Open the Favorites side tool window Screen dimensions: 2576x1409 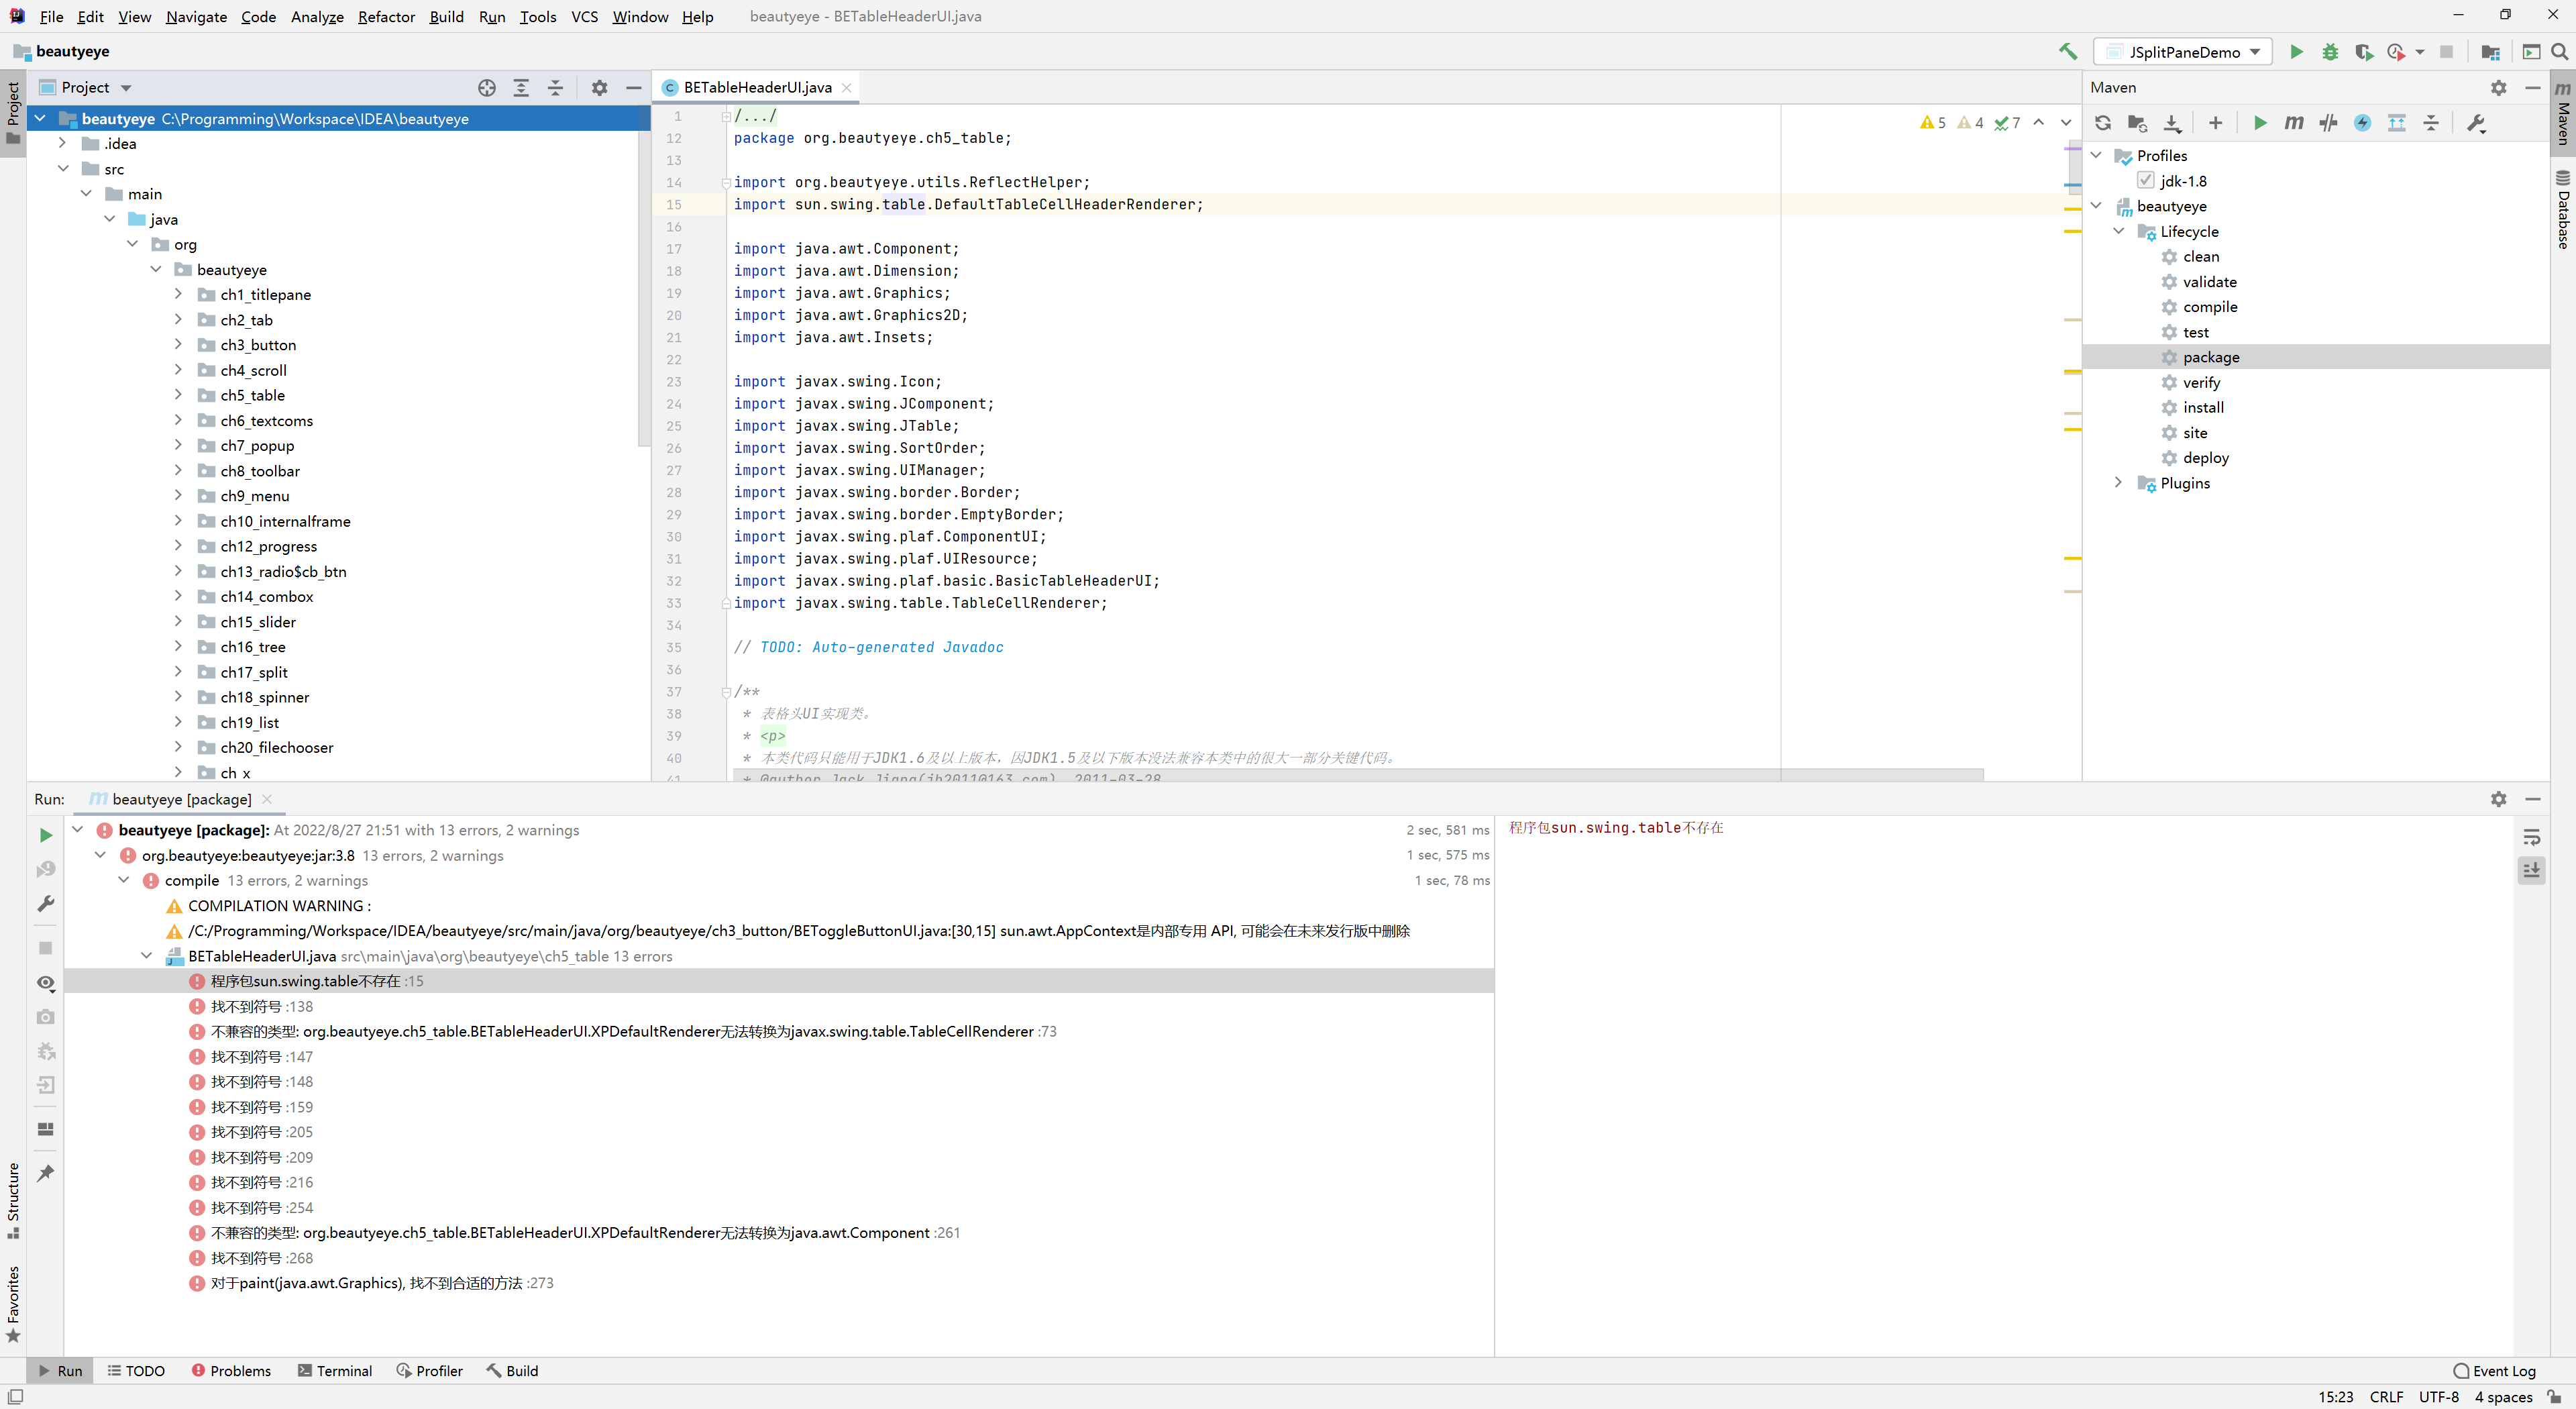13,1305
